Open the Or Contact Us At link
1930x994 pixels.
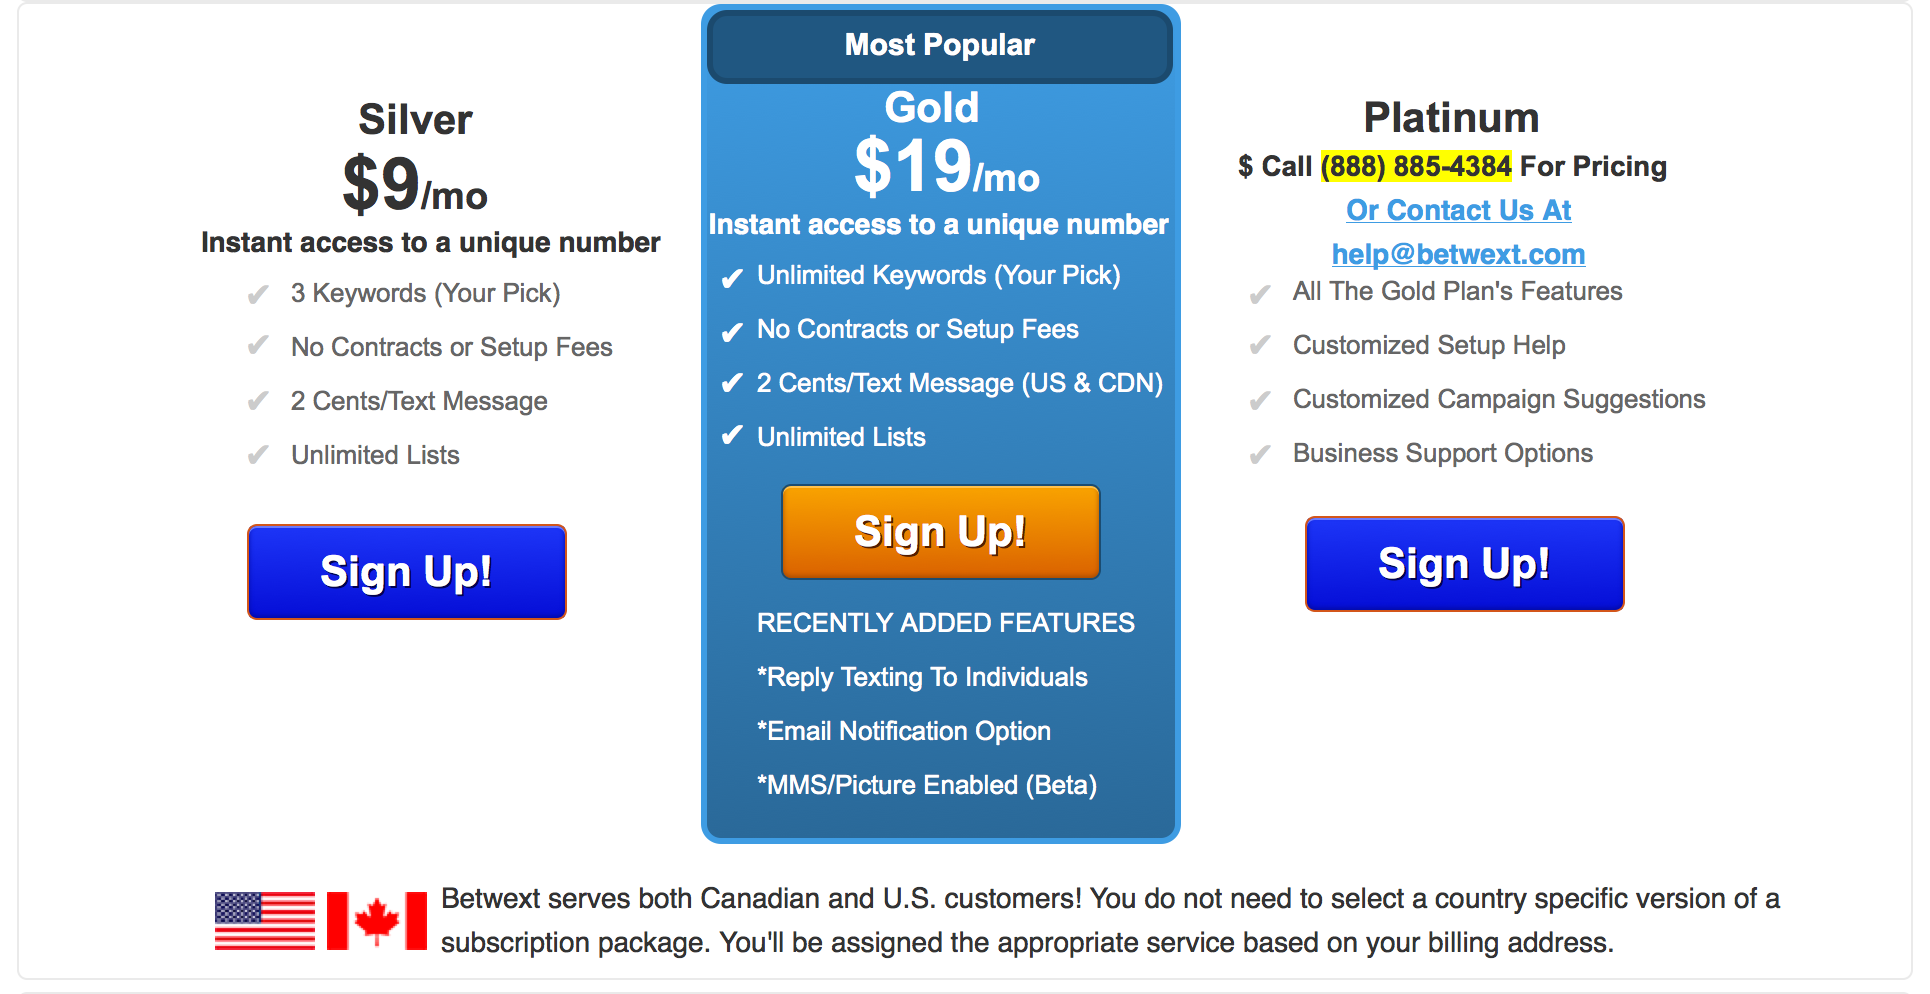pyautogui.click(x=1458, y=210)
